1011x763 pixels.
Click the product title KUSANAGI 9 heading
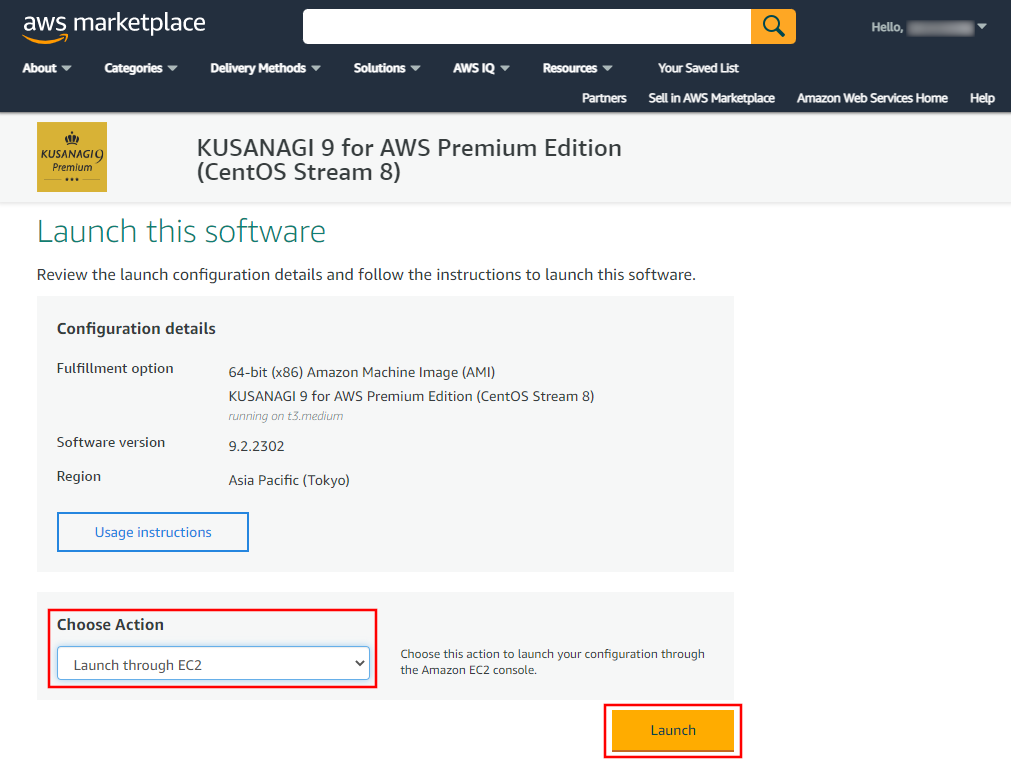click(409, 160)
